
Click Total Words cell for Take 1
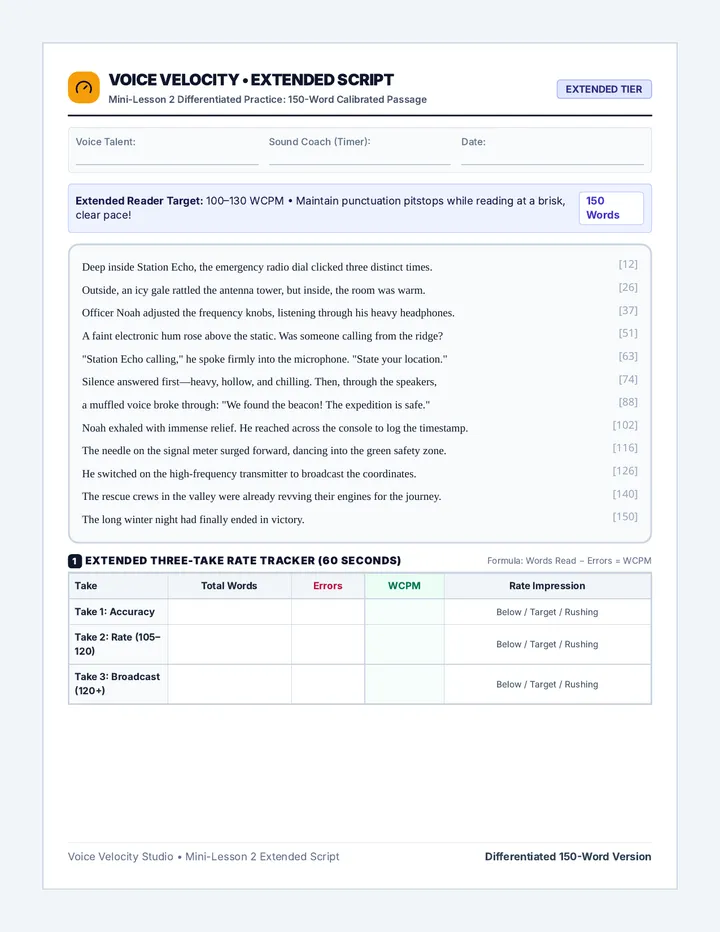coord(229,612)
